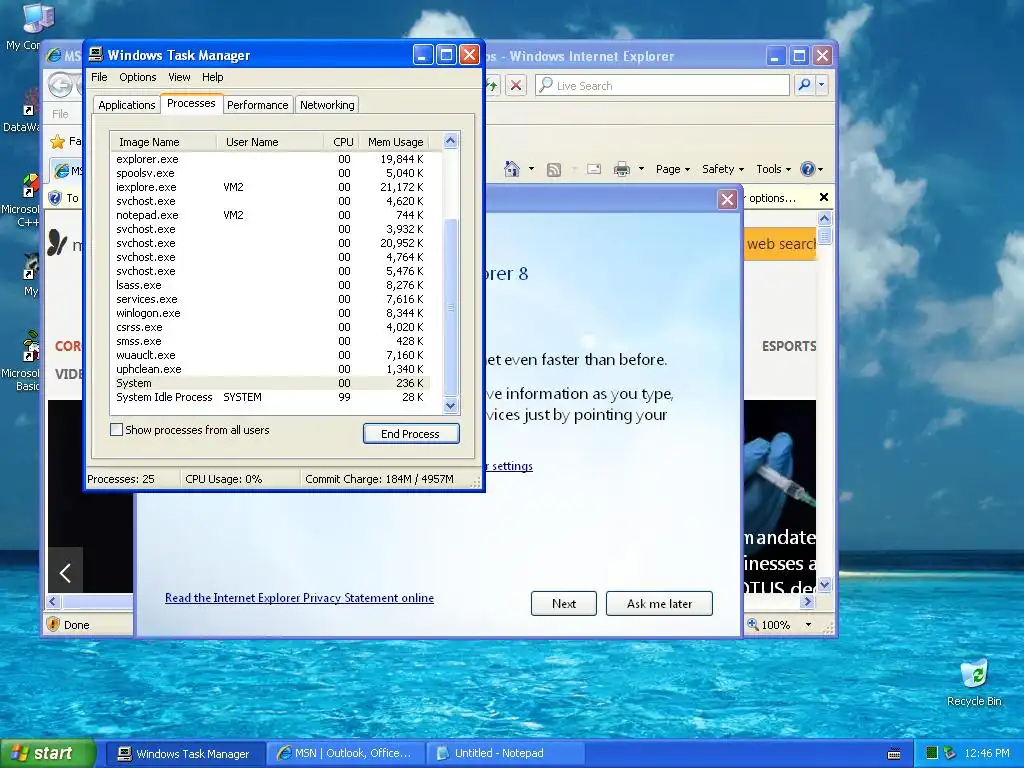Sort processes by Image Name column
1024x768 pixels.
point(163,142)
